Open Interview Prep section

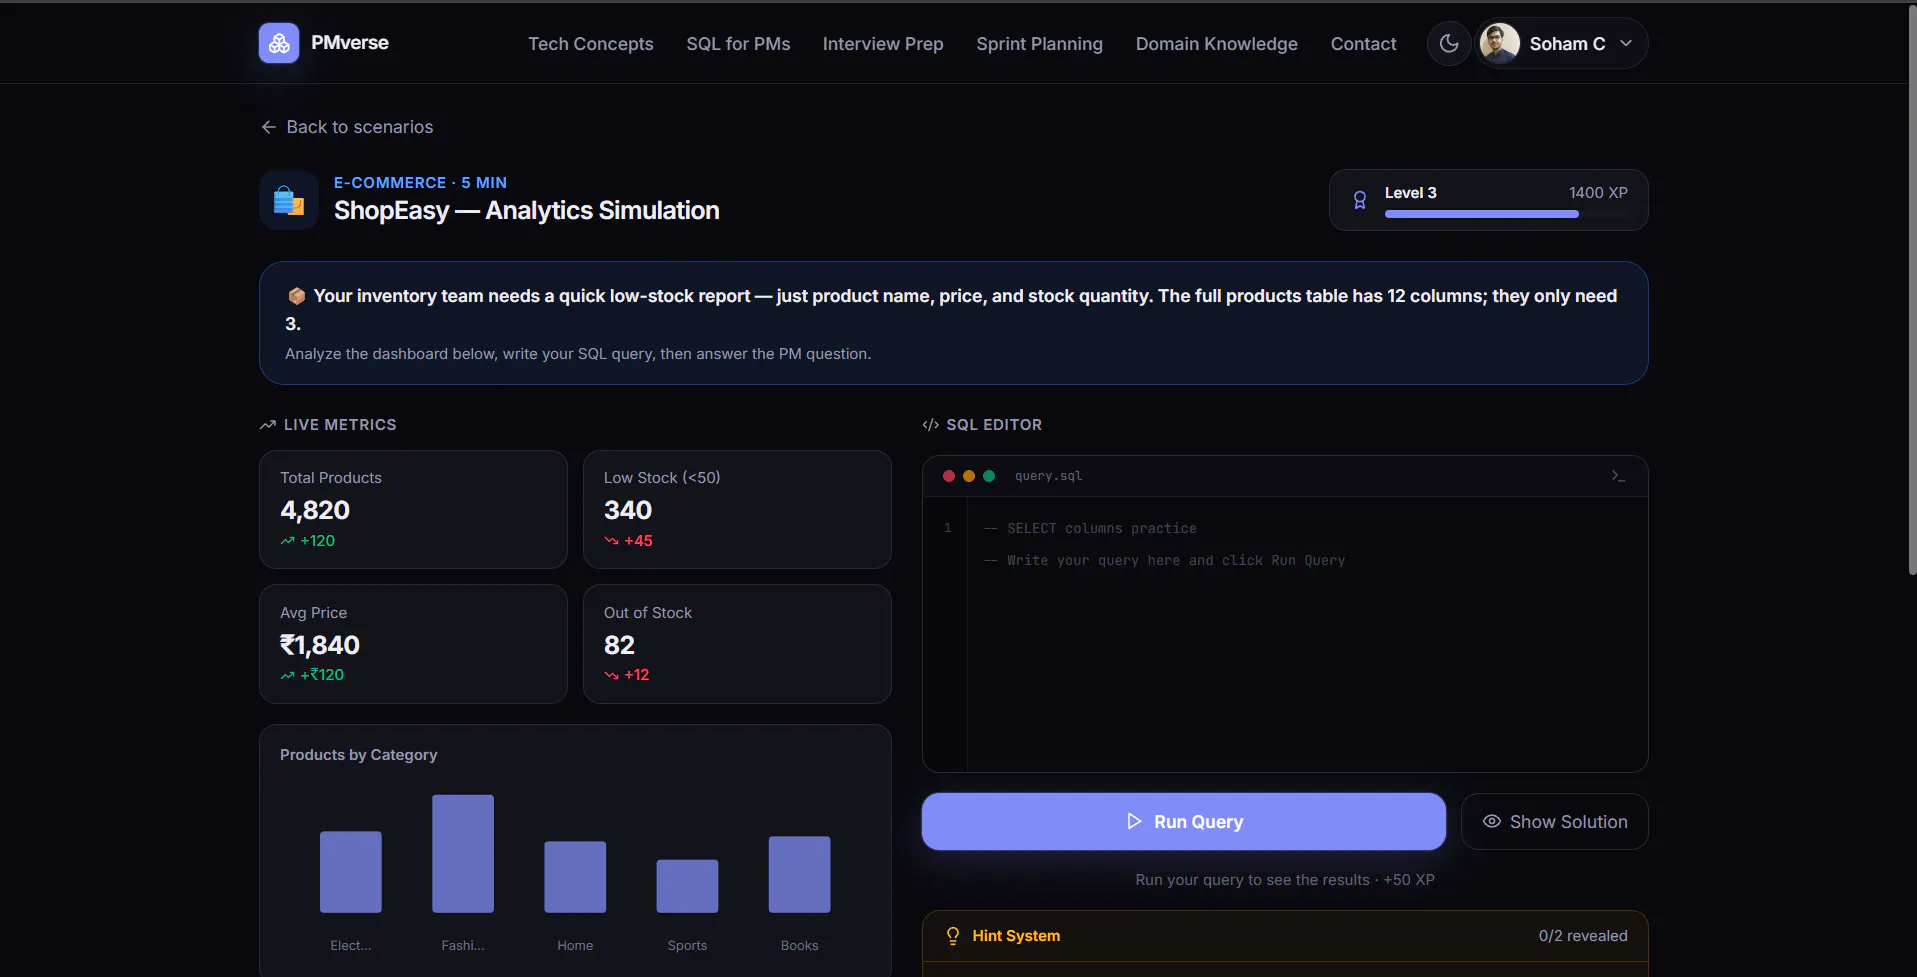coord(883,44)
